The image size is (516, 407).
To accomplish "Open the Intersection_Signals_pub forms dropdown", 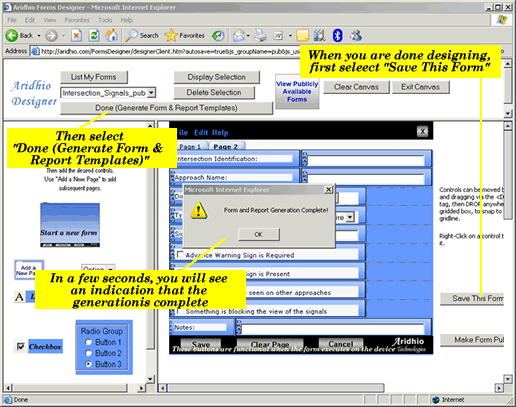I will 151,92.
